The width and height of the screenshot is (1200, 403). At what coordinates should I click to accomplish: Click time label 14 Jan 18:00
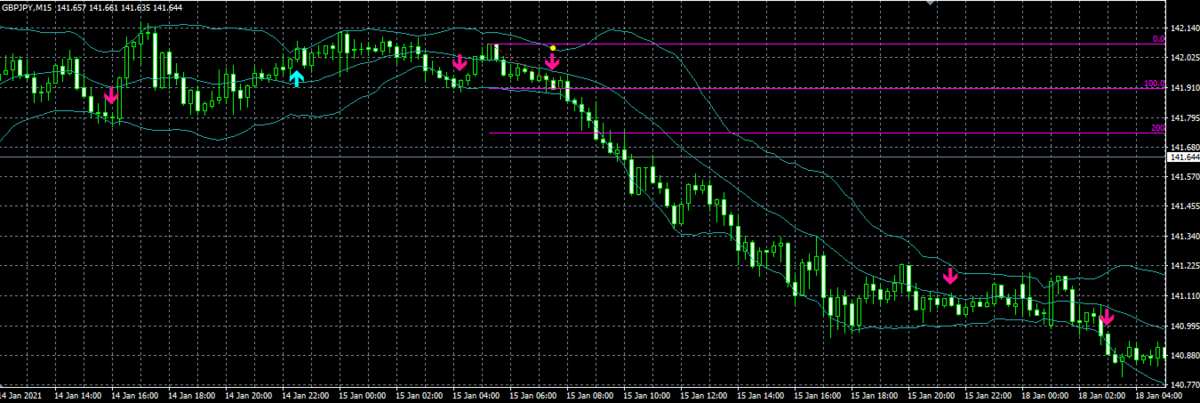tap(192, 396)
